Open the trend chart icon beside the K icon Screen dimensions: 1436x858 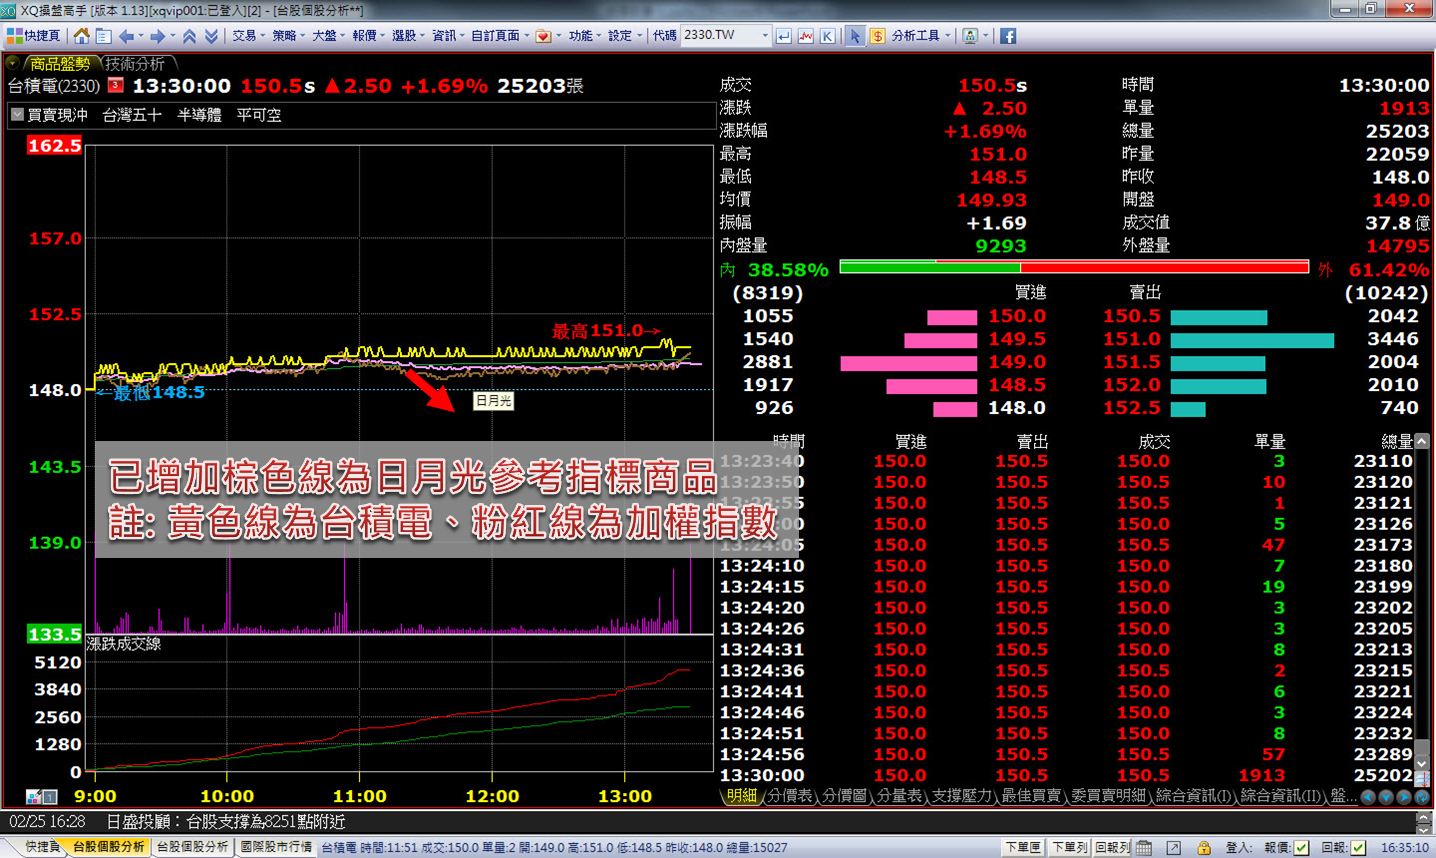tap(805, 36)
